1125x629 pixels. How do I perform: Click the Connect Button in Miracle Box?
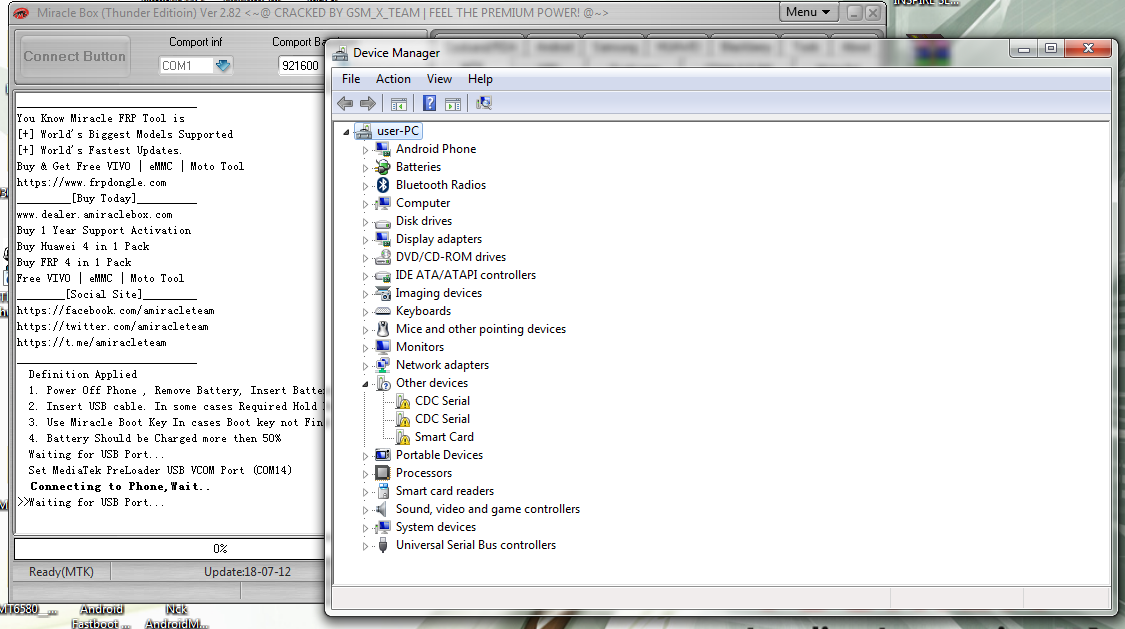[x=75, y=57]
